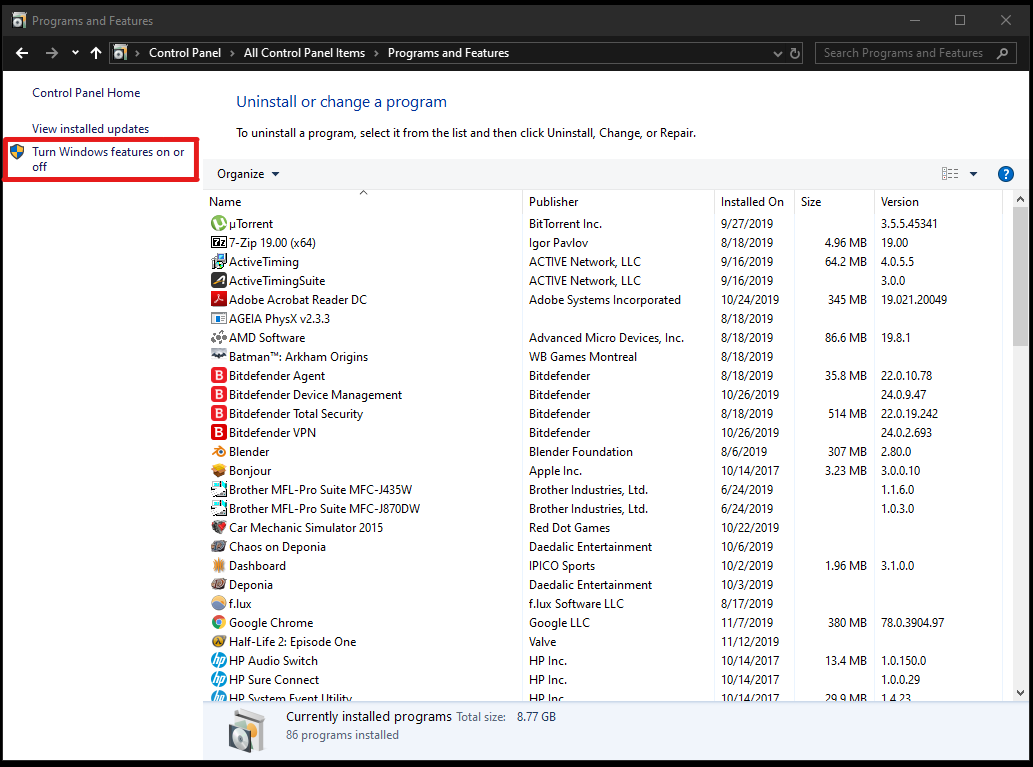
Task: Click the scrollbar up arrow
Action: [x=1020, y=199]
